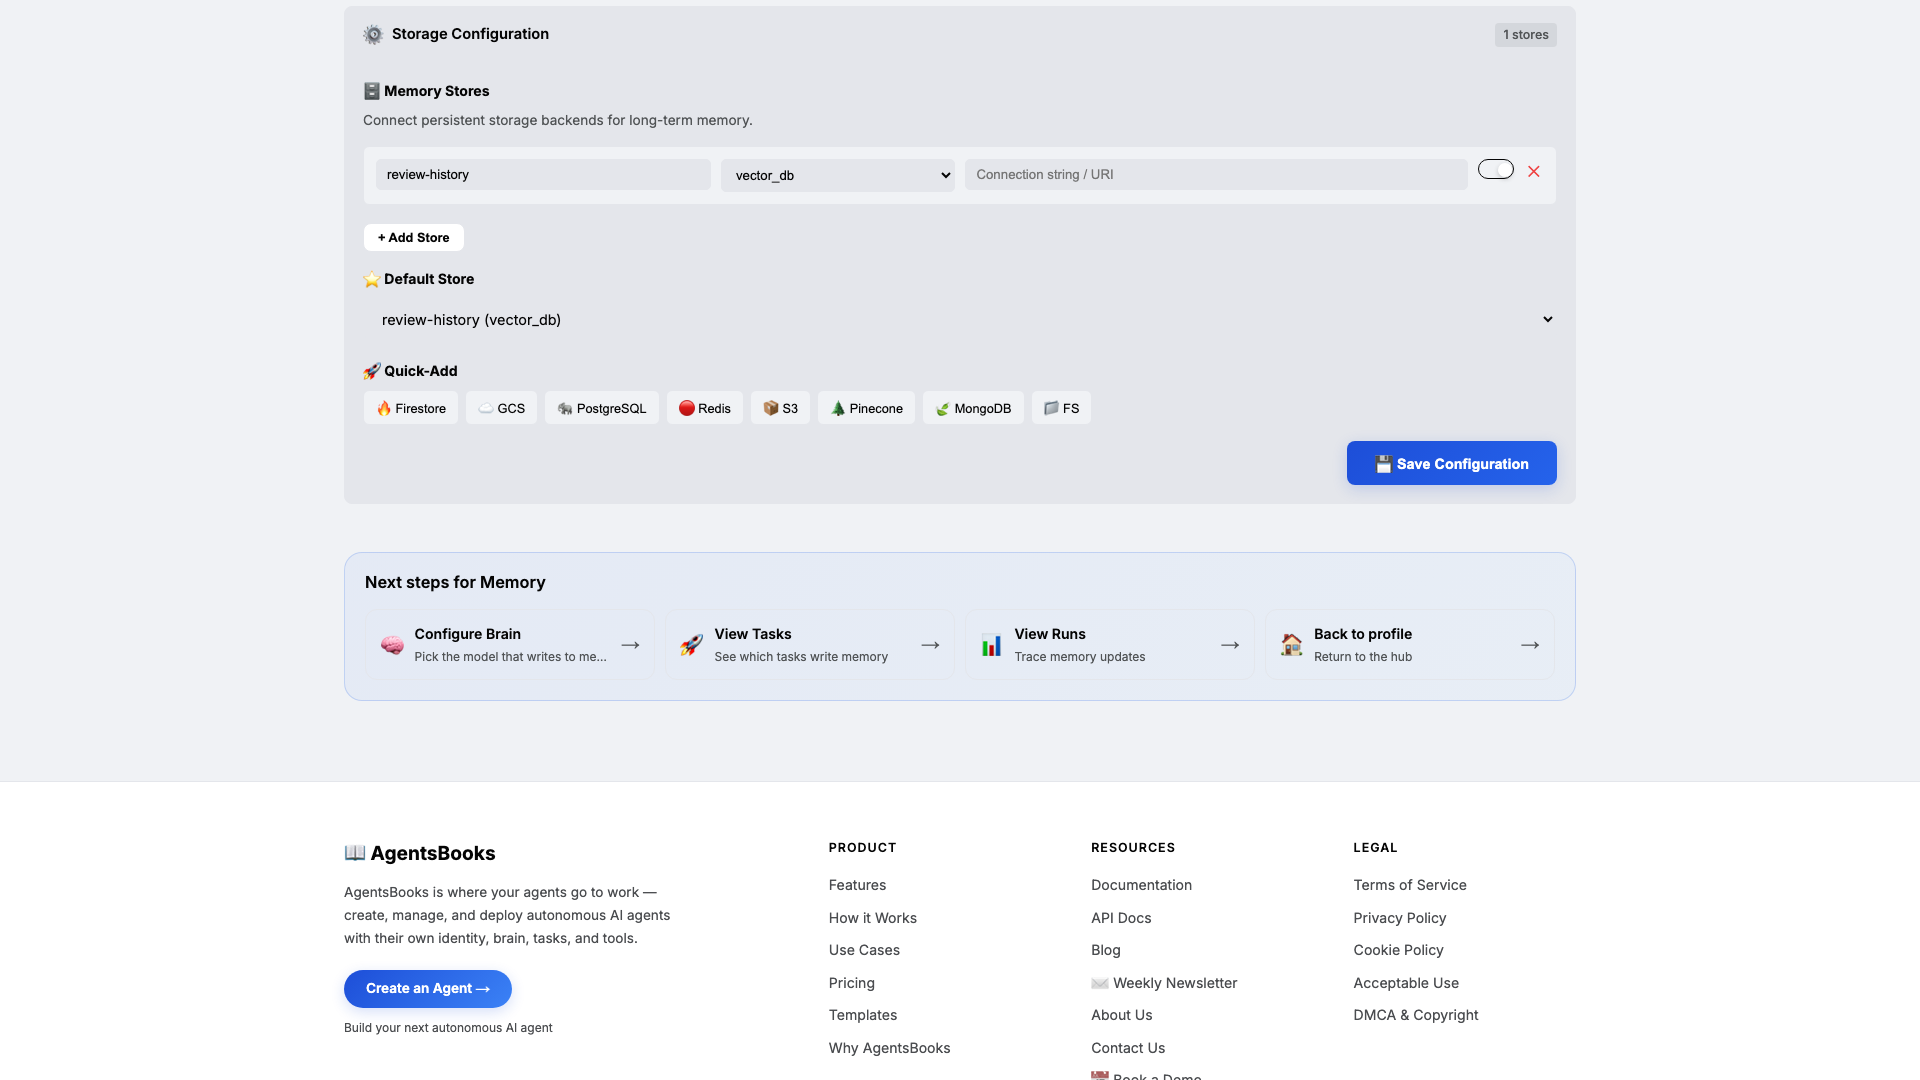Image resolution: width=1920 pixels, height=1080 pixels.
Task: Delete the review-history store with red X
Action: 1534,172
